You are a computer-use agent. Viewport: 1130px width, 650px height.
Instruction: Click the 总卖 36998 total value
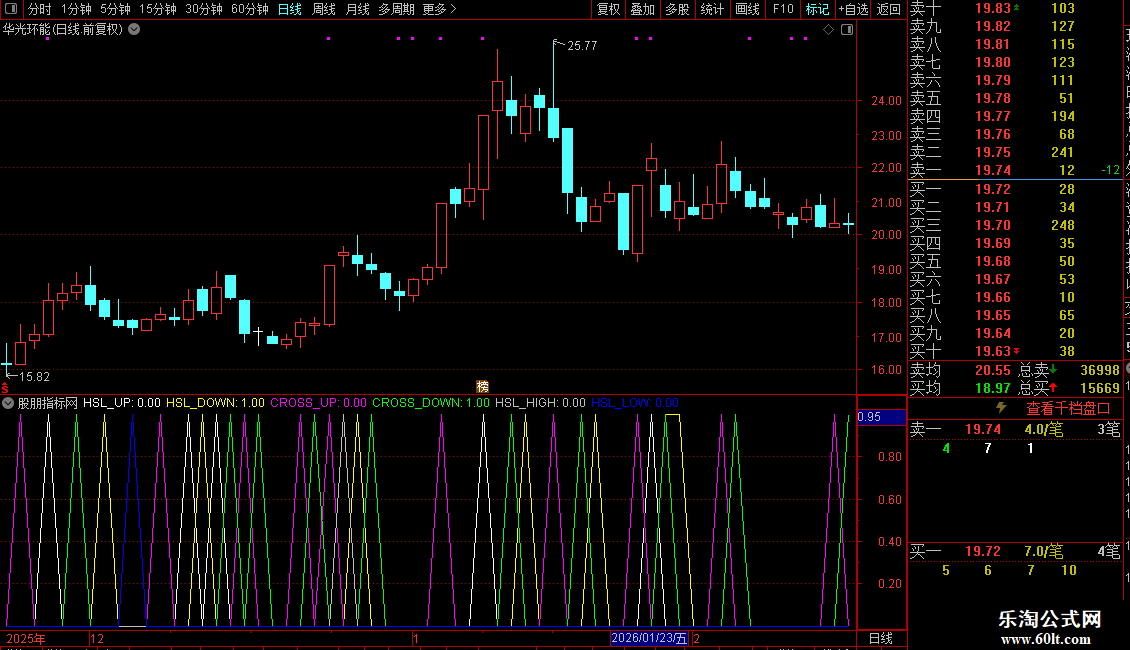coord(1069,370)
